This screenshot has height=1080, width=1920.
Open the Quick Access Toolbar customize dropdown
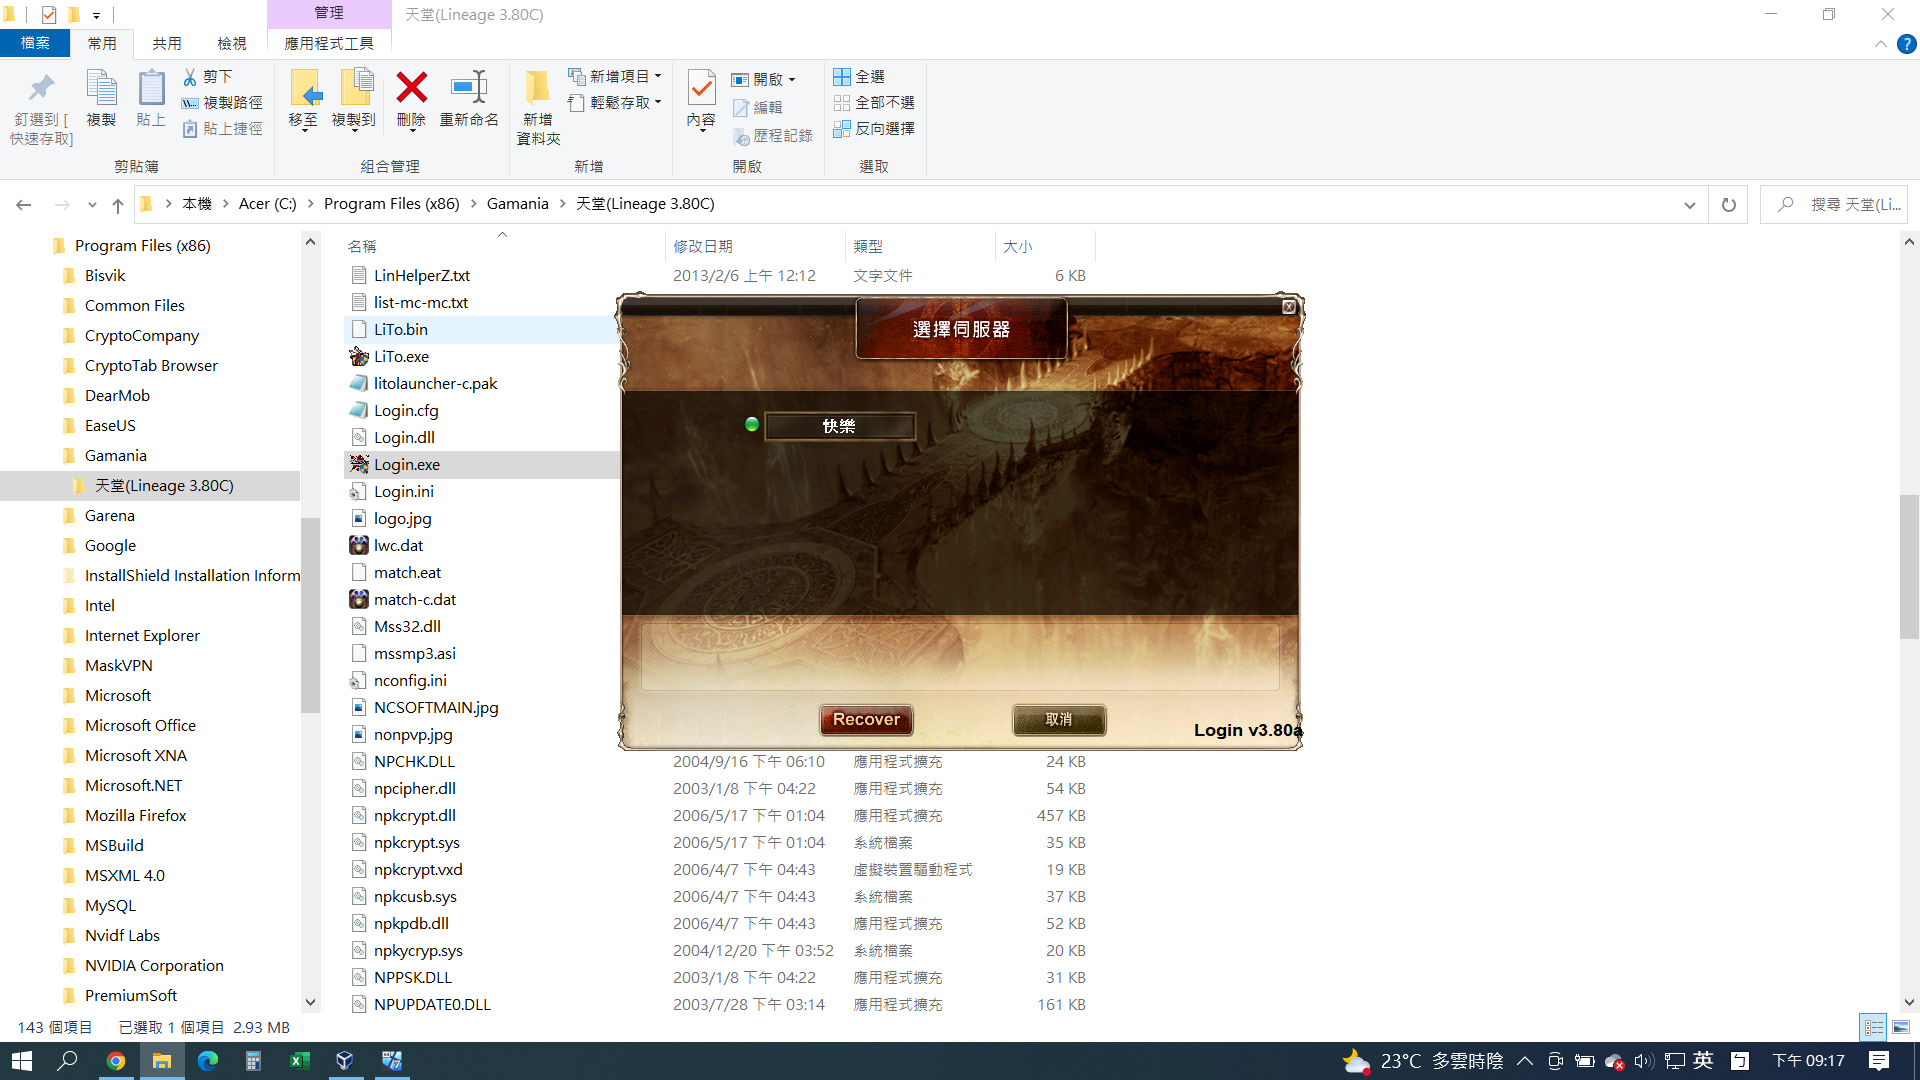96,15
